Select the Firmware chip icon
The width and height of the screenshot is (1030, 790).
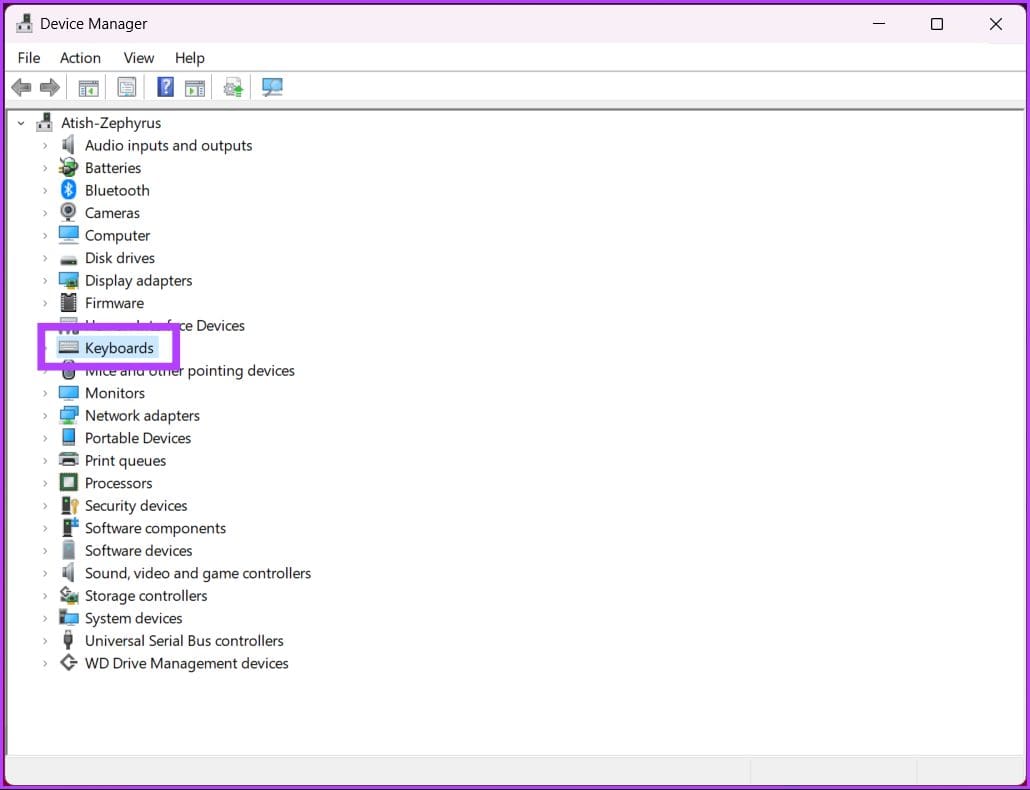click(x=68, y=303)
